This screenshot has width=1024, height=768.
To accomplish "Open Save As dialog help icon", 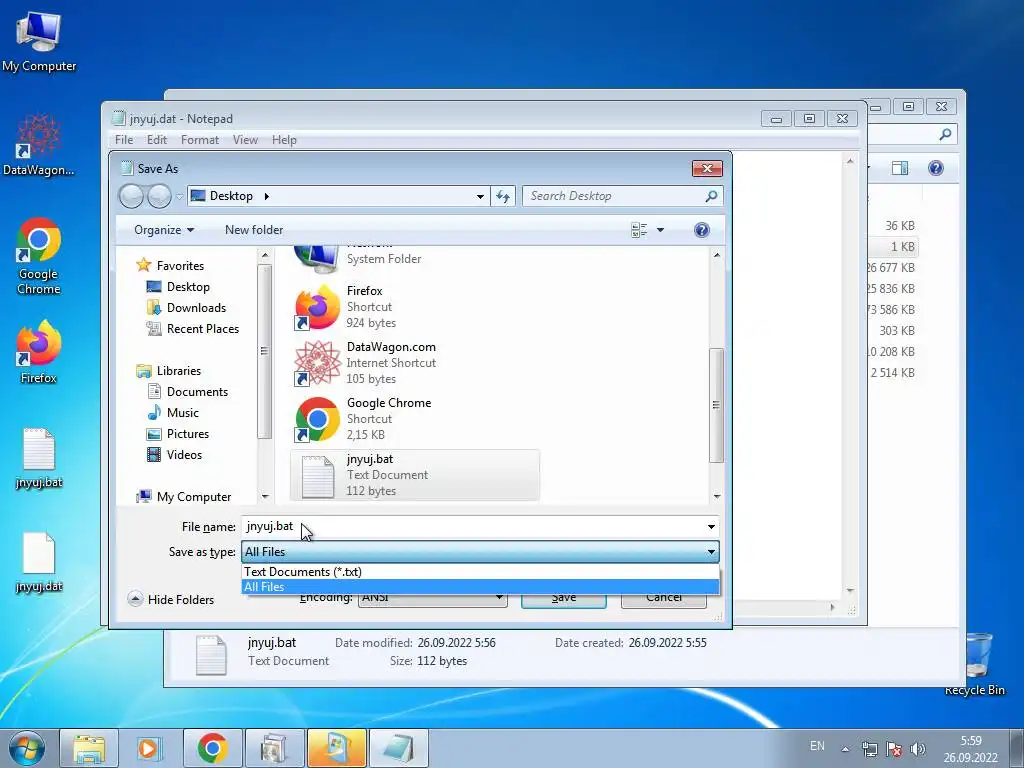I will pyautogui.click(x=701, y=230).
